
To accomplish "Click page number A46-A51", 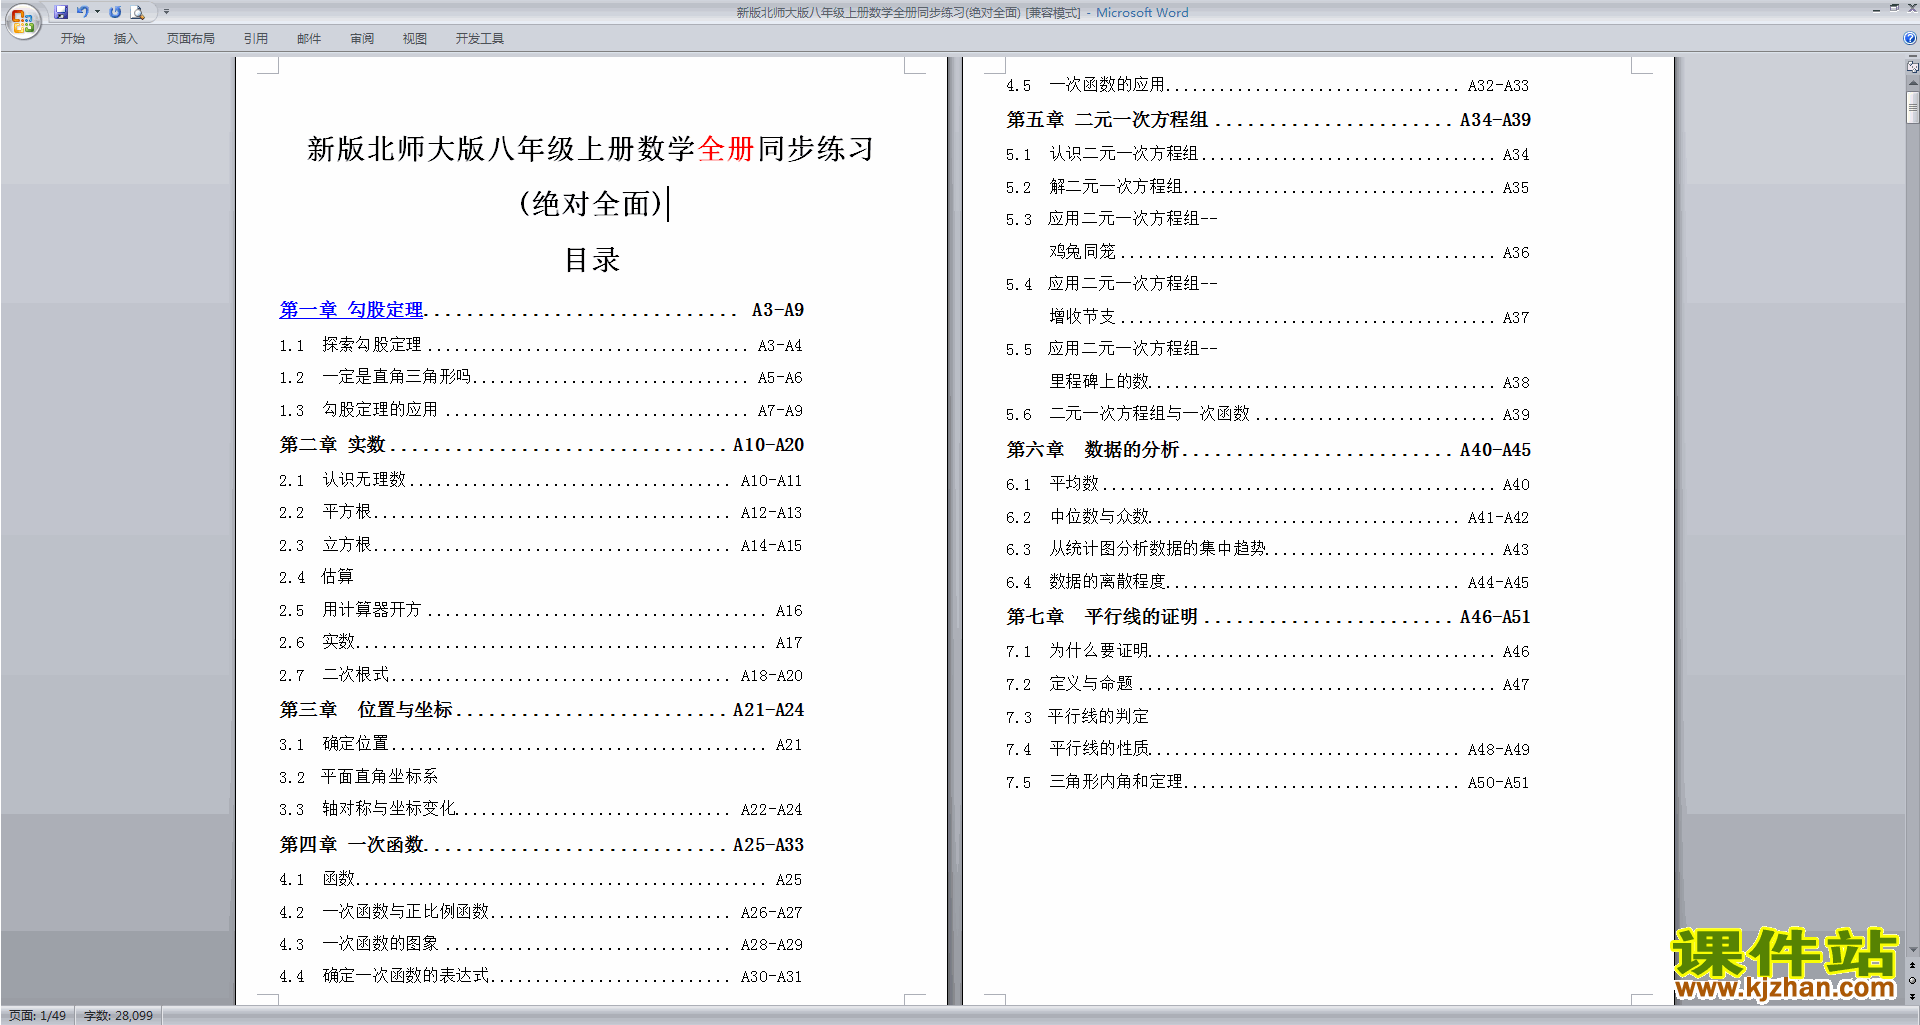I will (1495, 617).
